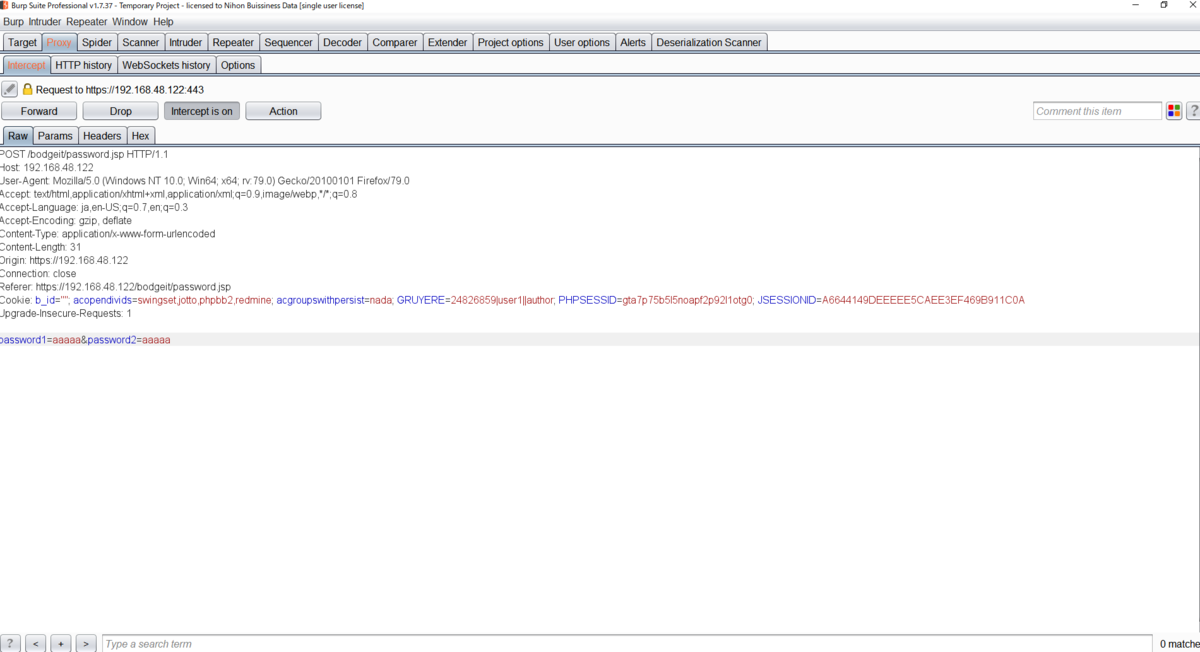The width and height of the screenshot is (1200, 652).
Task: Open the Repeater tool tab
Action: tap(233, 42)
